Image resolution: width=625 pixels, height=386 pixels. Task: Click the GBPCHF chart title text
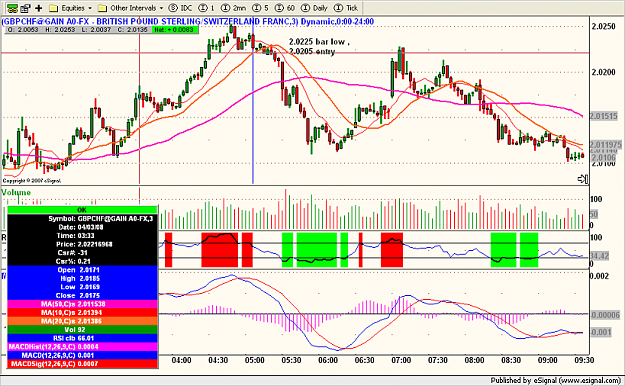tap(188, 21)
